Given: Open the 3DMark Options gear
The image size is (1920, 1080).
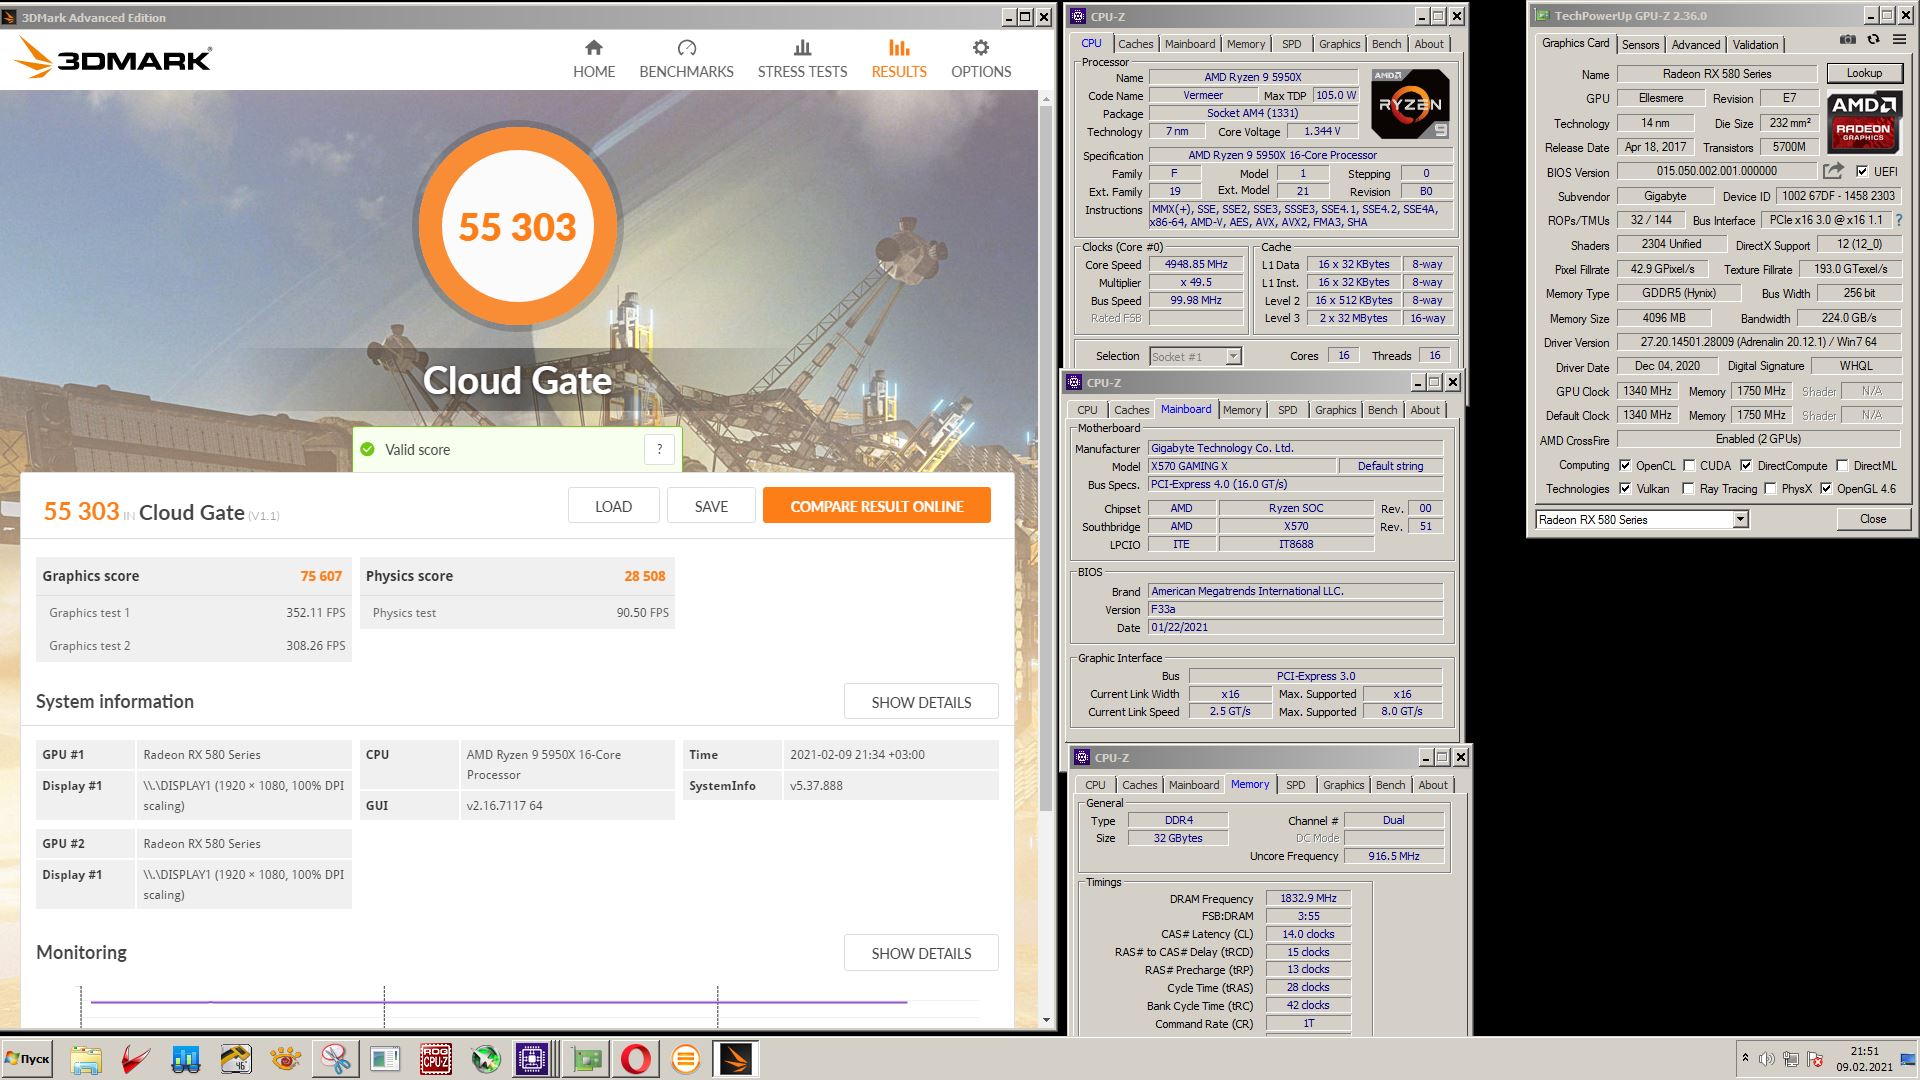Looking at the screenshot, I should 981,59.
